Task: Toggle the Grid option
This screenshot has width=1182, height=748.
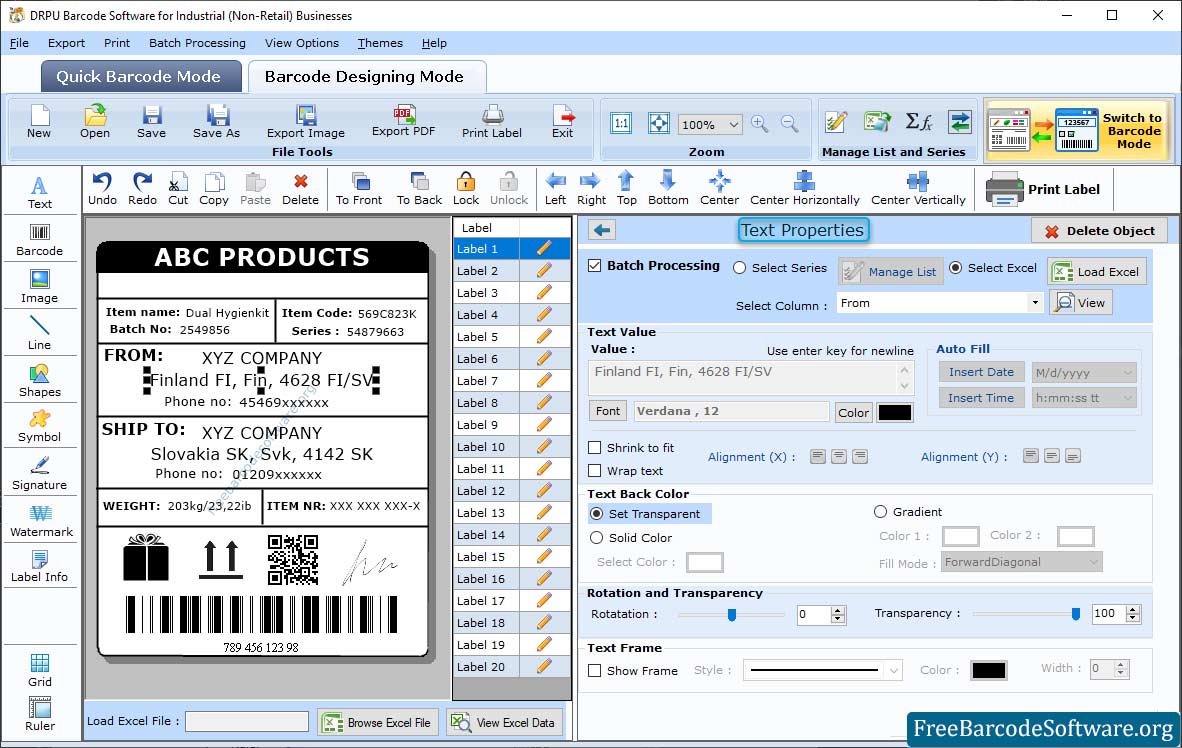Action: 39,670
